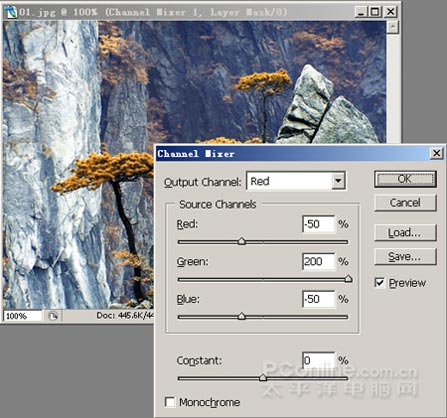Minimize the 01.jpg document window

pyautogui.click(x=360, y=12)
